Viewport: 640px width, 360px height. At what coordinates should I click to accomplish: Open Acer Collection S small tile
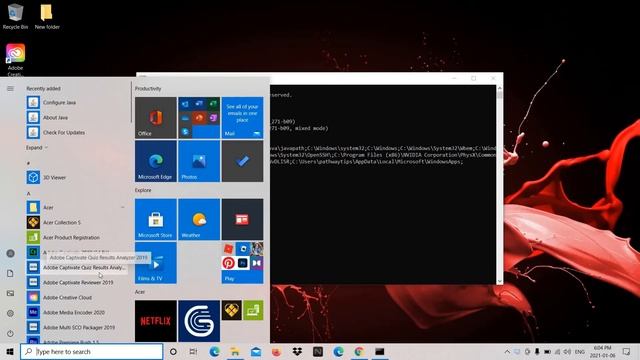[231, 310]
